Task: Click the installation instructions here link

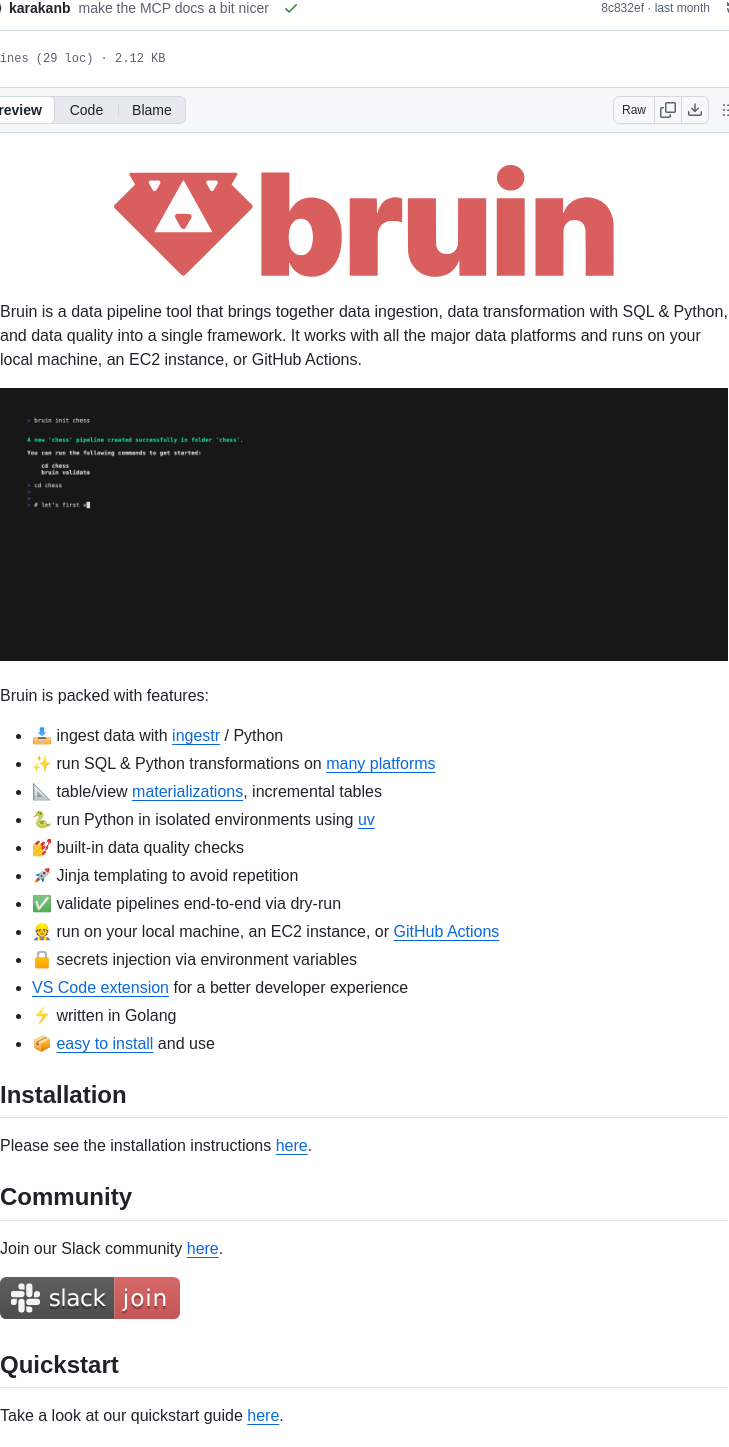Action: [291, 1145]
